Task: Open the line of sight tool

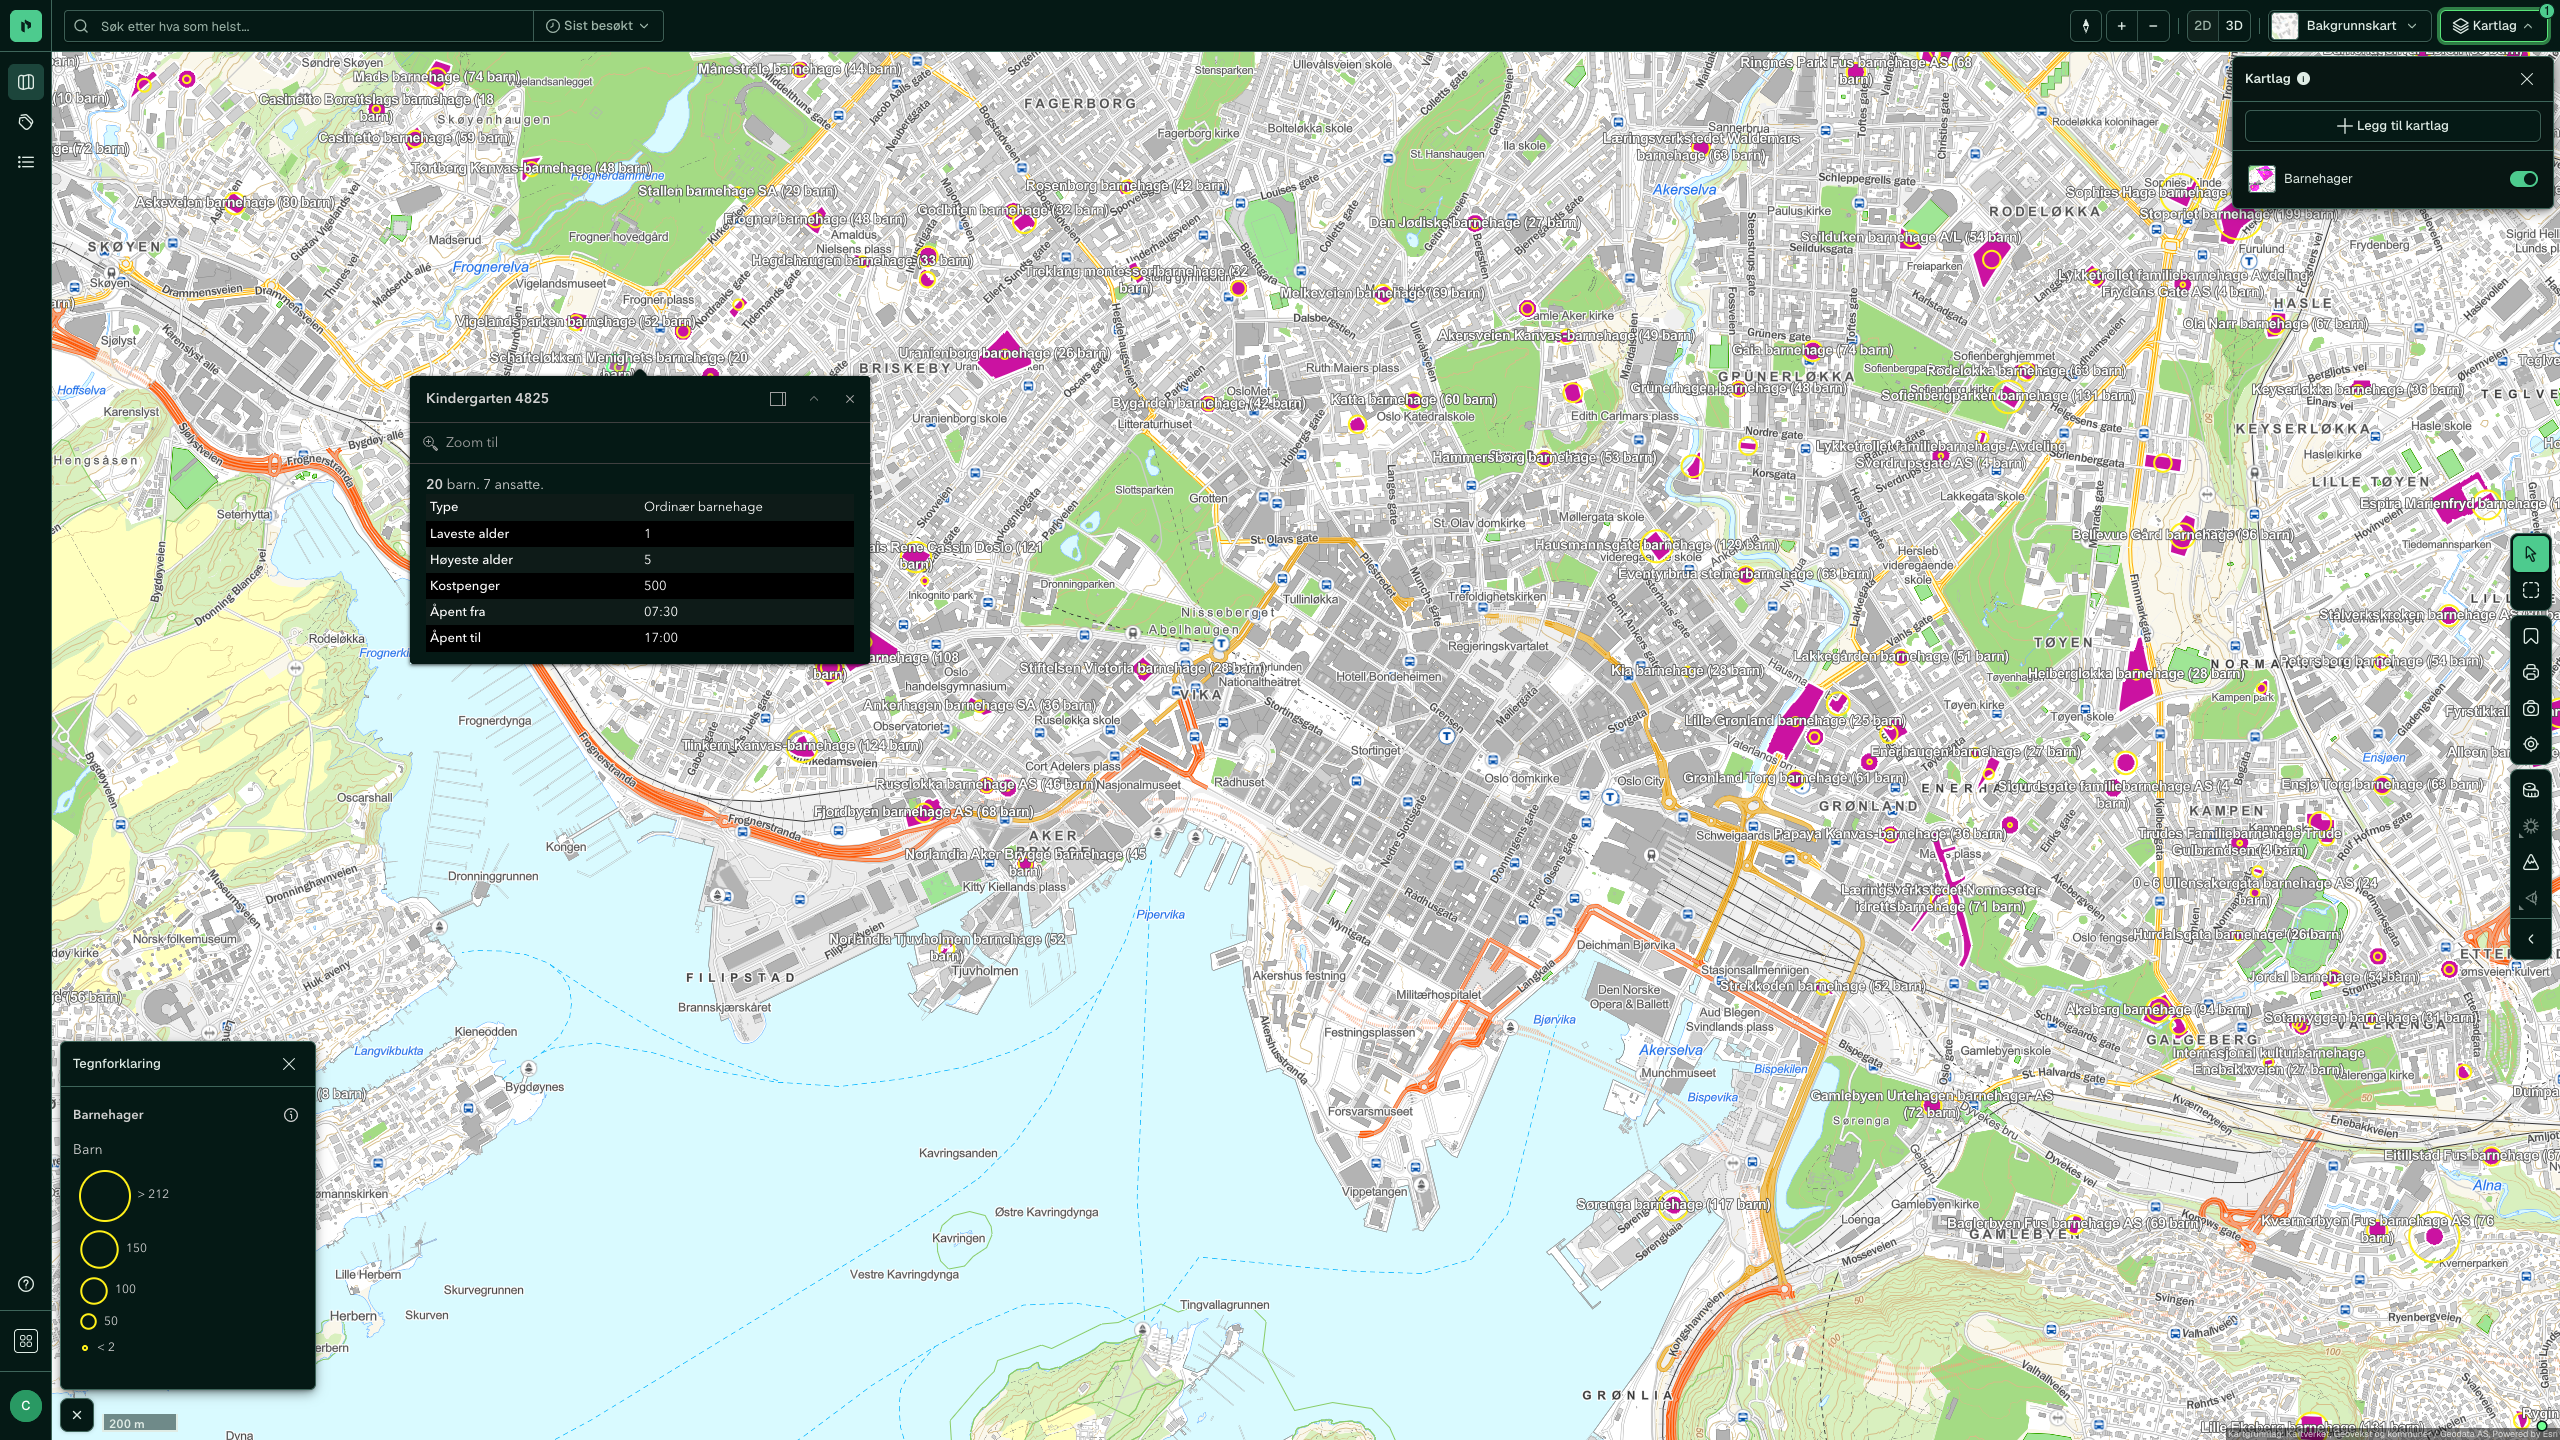Action: click(x=2531, y=899)
